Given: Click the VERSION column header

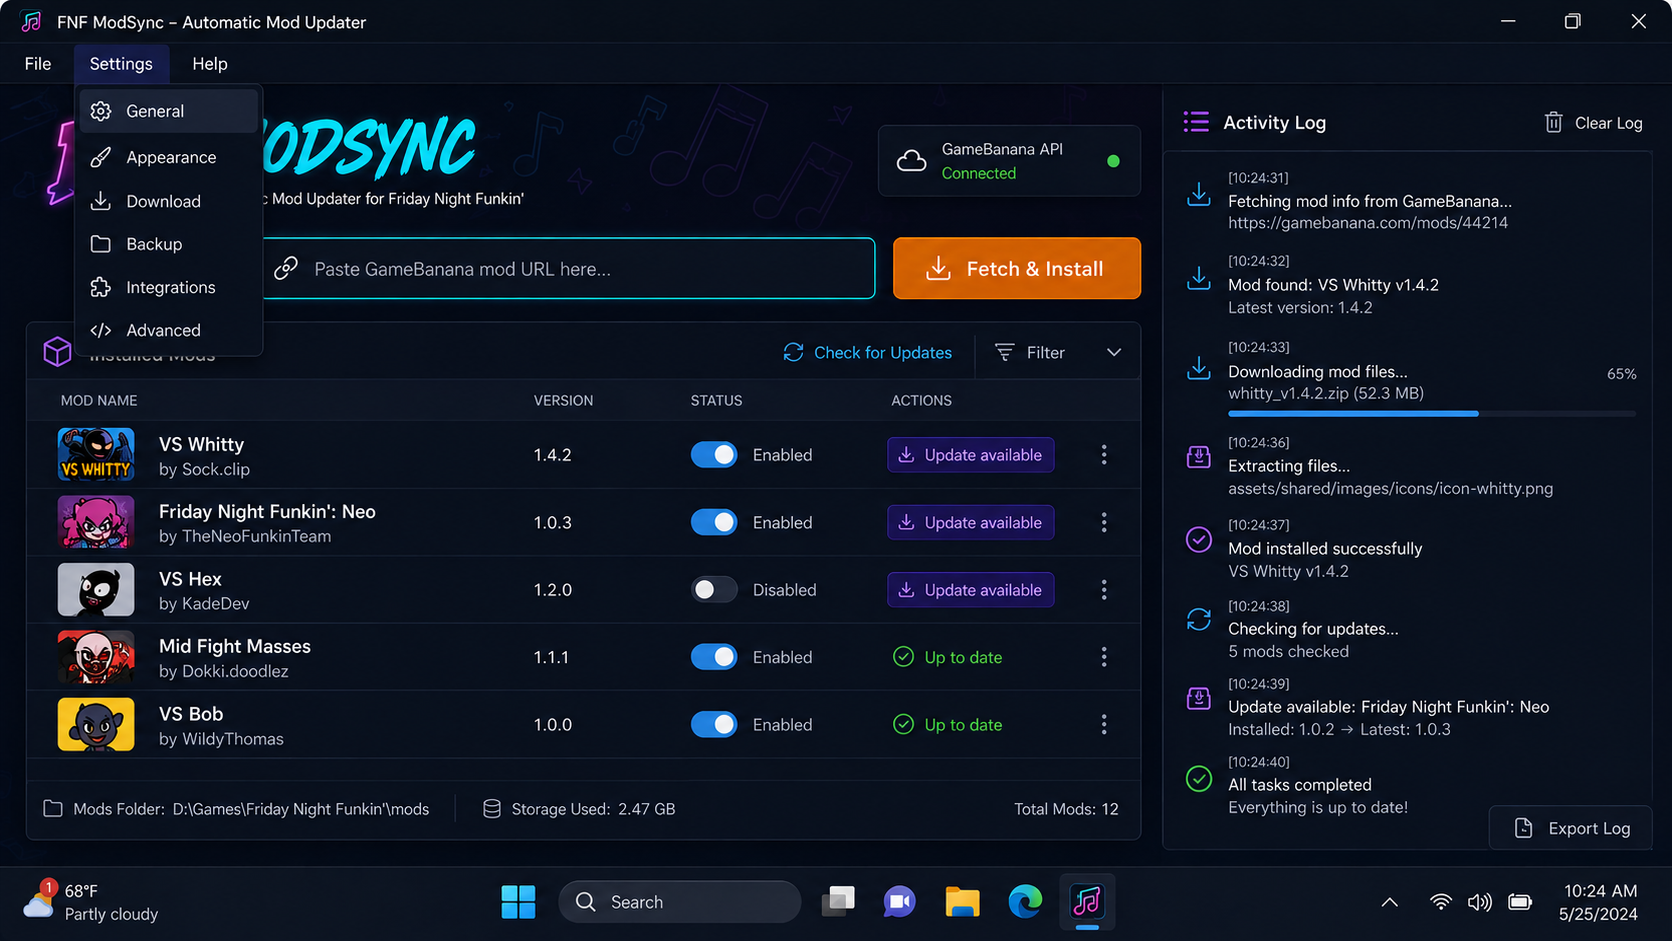Looking at the screenshot, I should coord(563,400).
